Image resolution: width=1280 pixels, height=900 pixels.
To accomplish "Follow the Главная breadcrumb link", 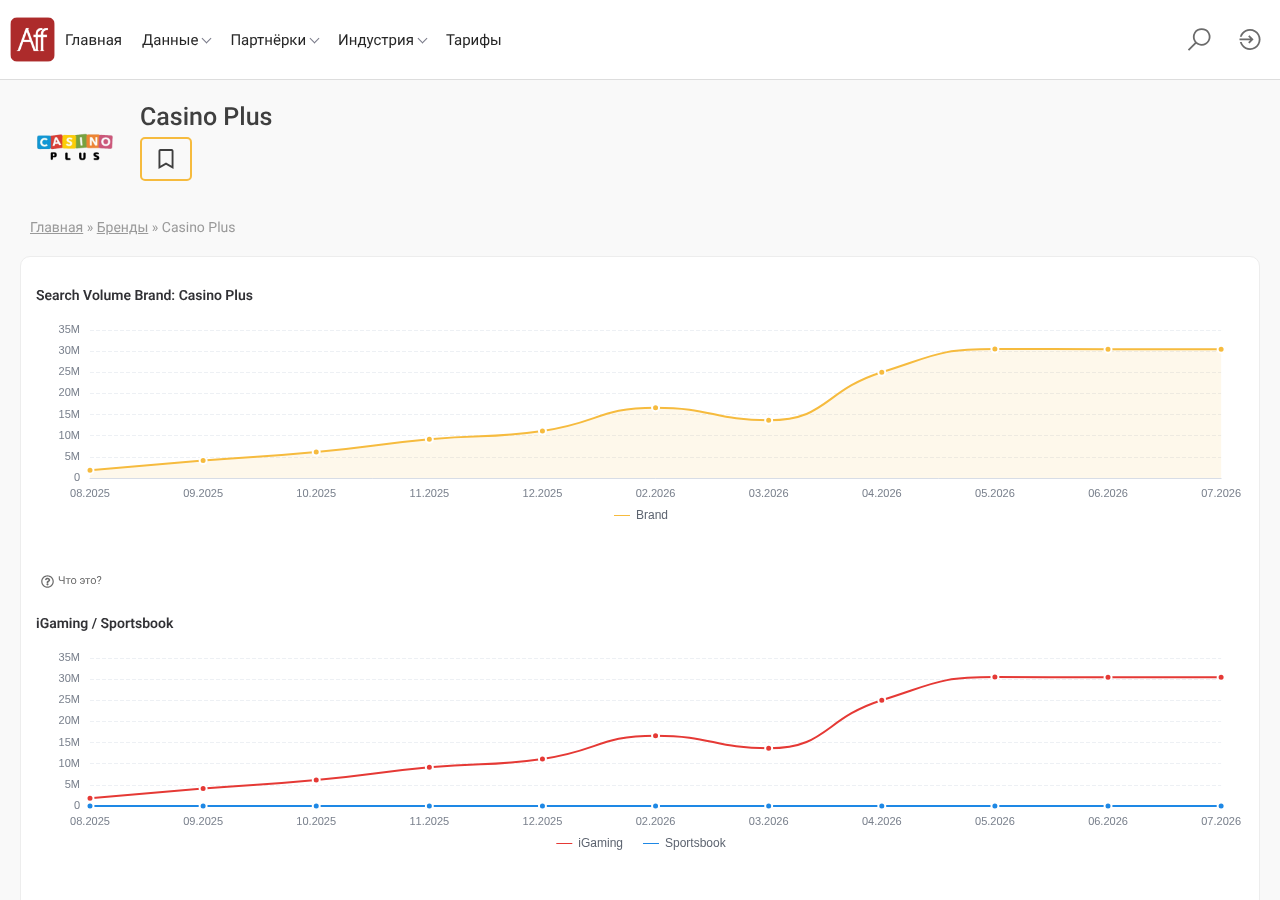I will tap(56, 227).
